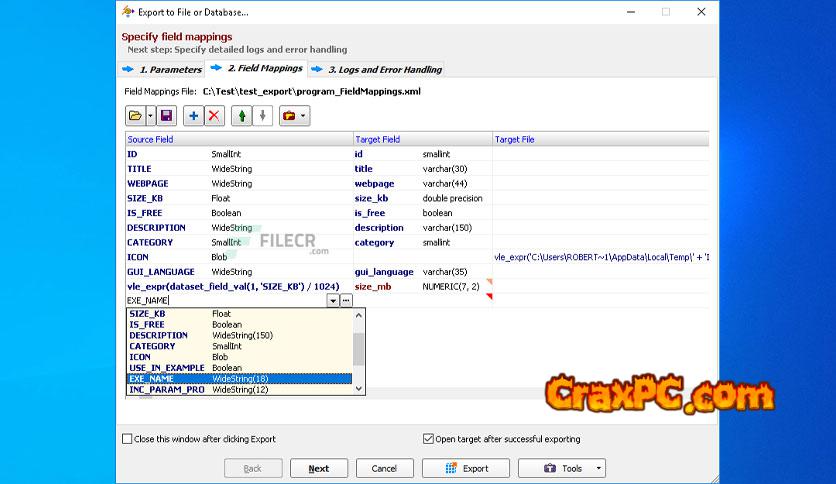Viewport: 836px width, 484px height.
Task: Add a new field mapping with plus icon
Action: 194,116
